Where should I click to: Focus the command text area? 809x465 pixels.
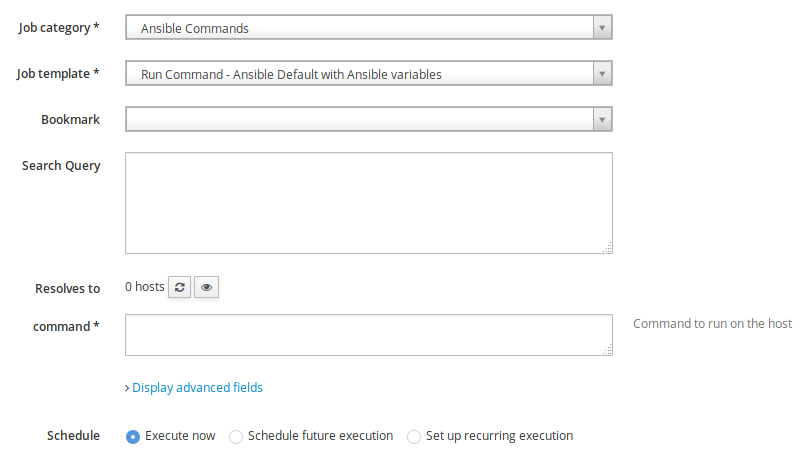[369, 335]
